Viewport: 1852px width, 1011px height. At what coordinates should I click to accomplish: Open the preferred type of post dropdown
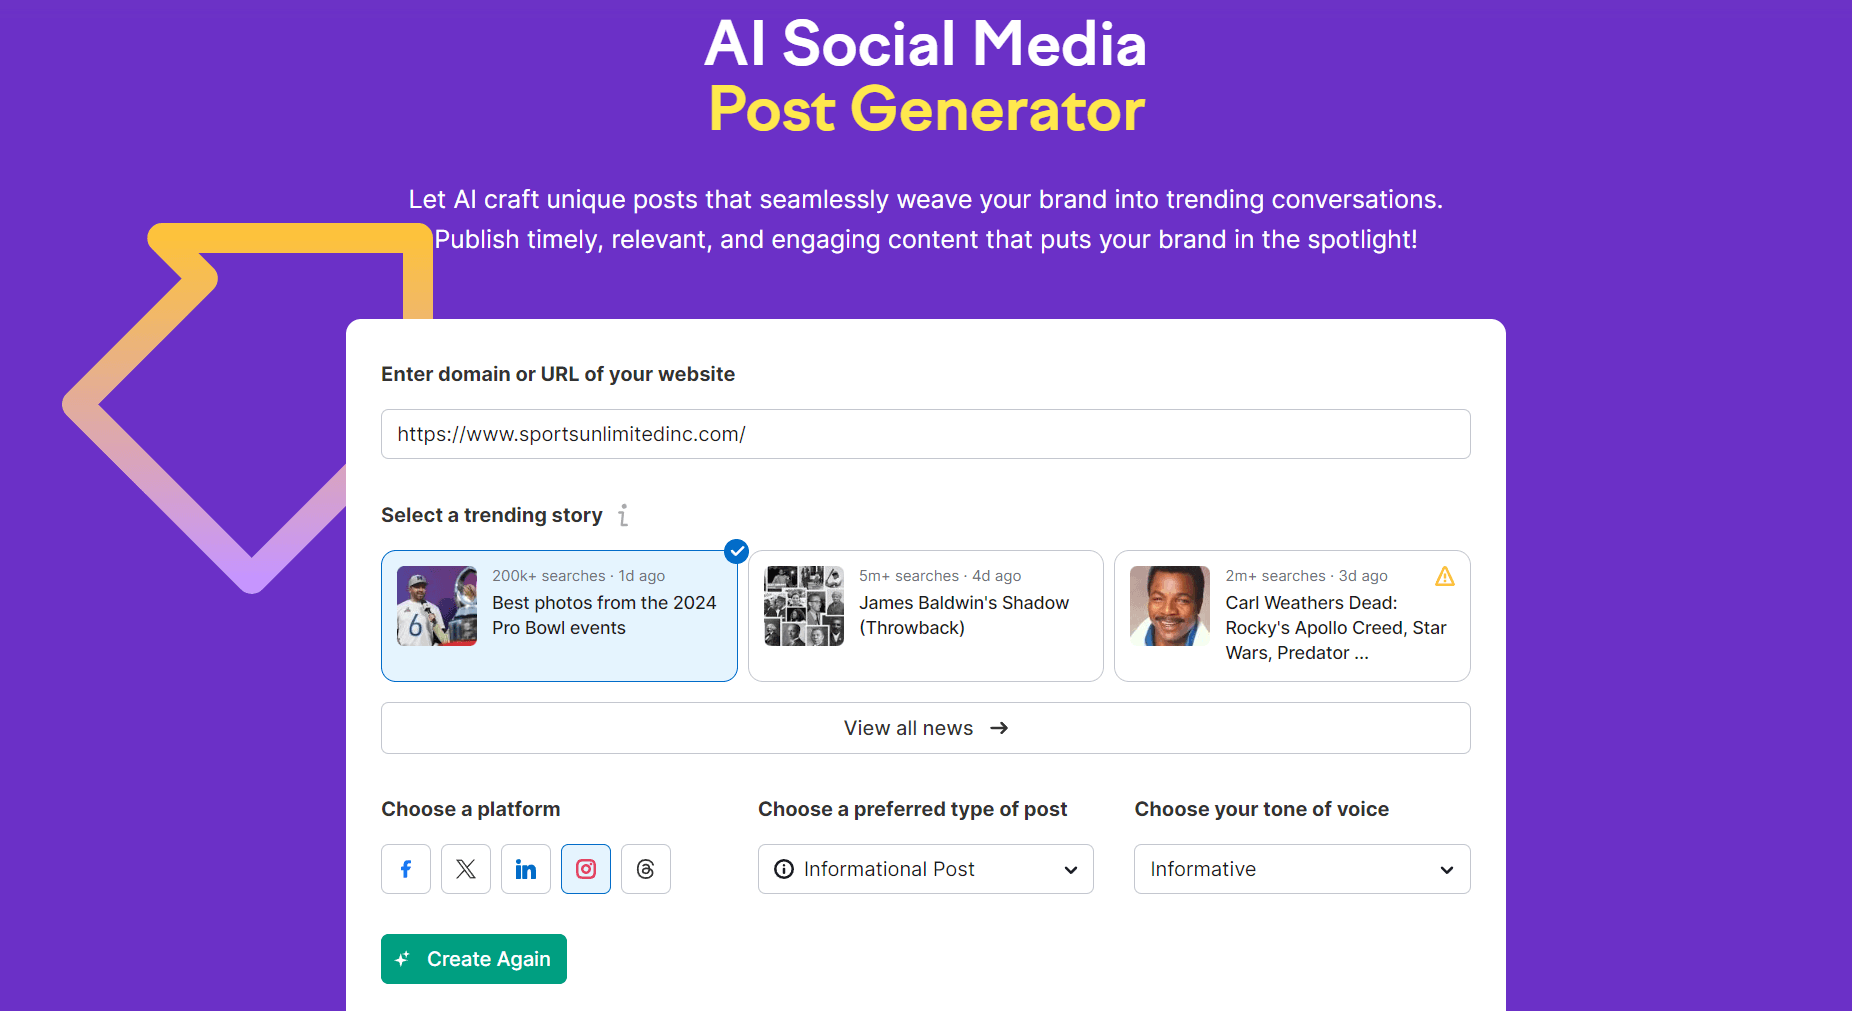pos(924,869)
